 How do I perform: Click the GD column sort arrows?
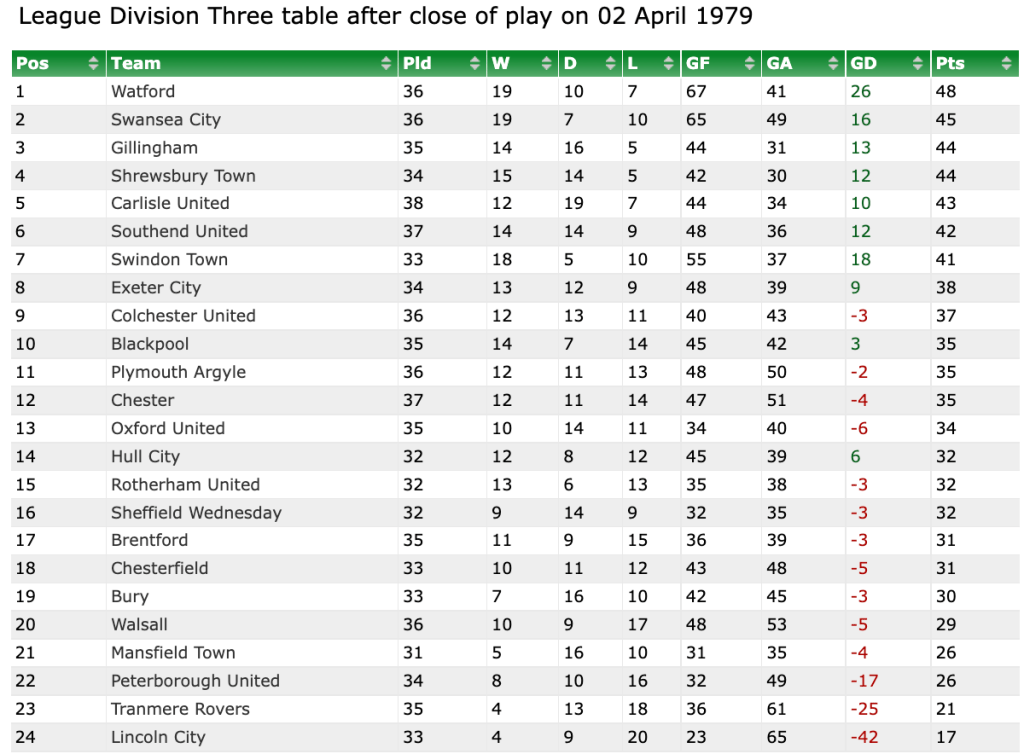point(918,64)
